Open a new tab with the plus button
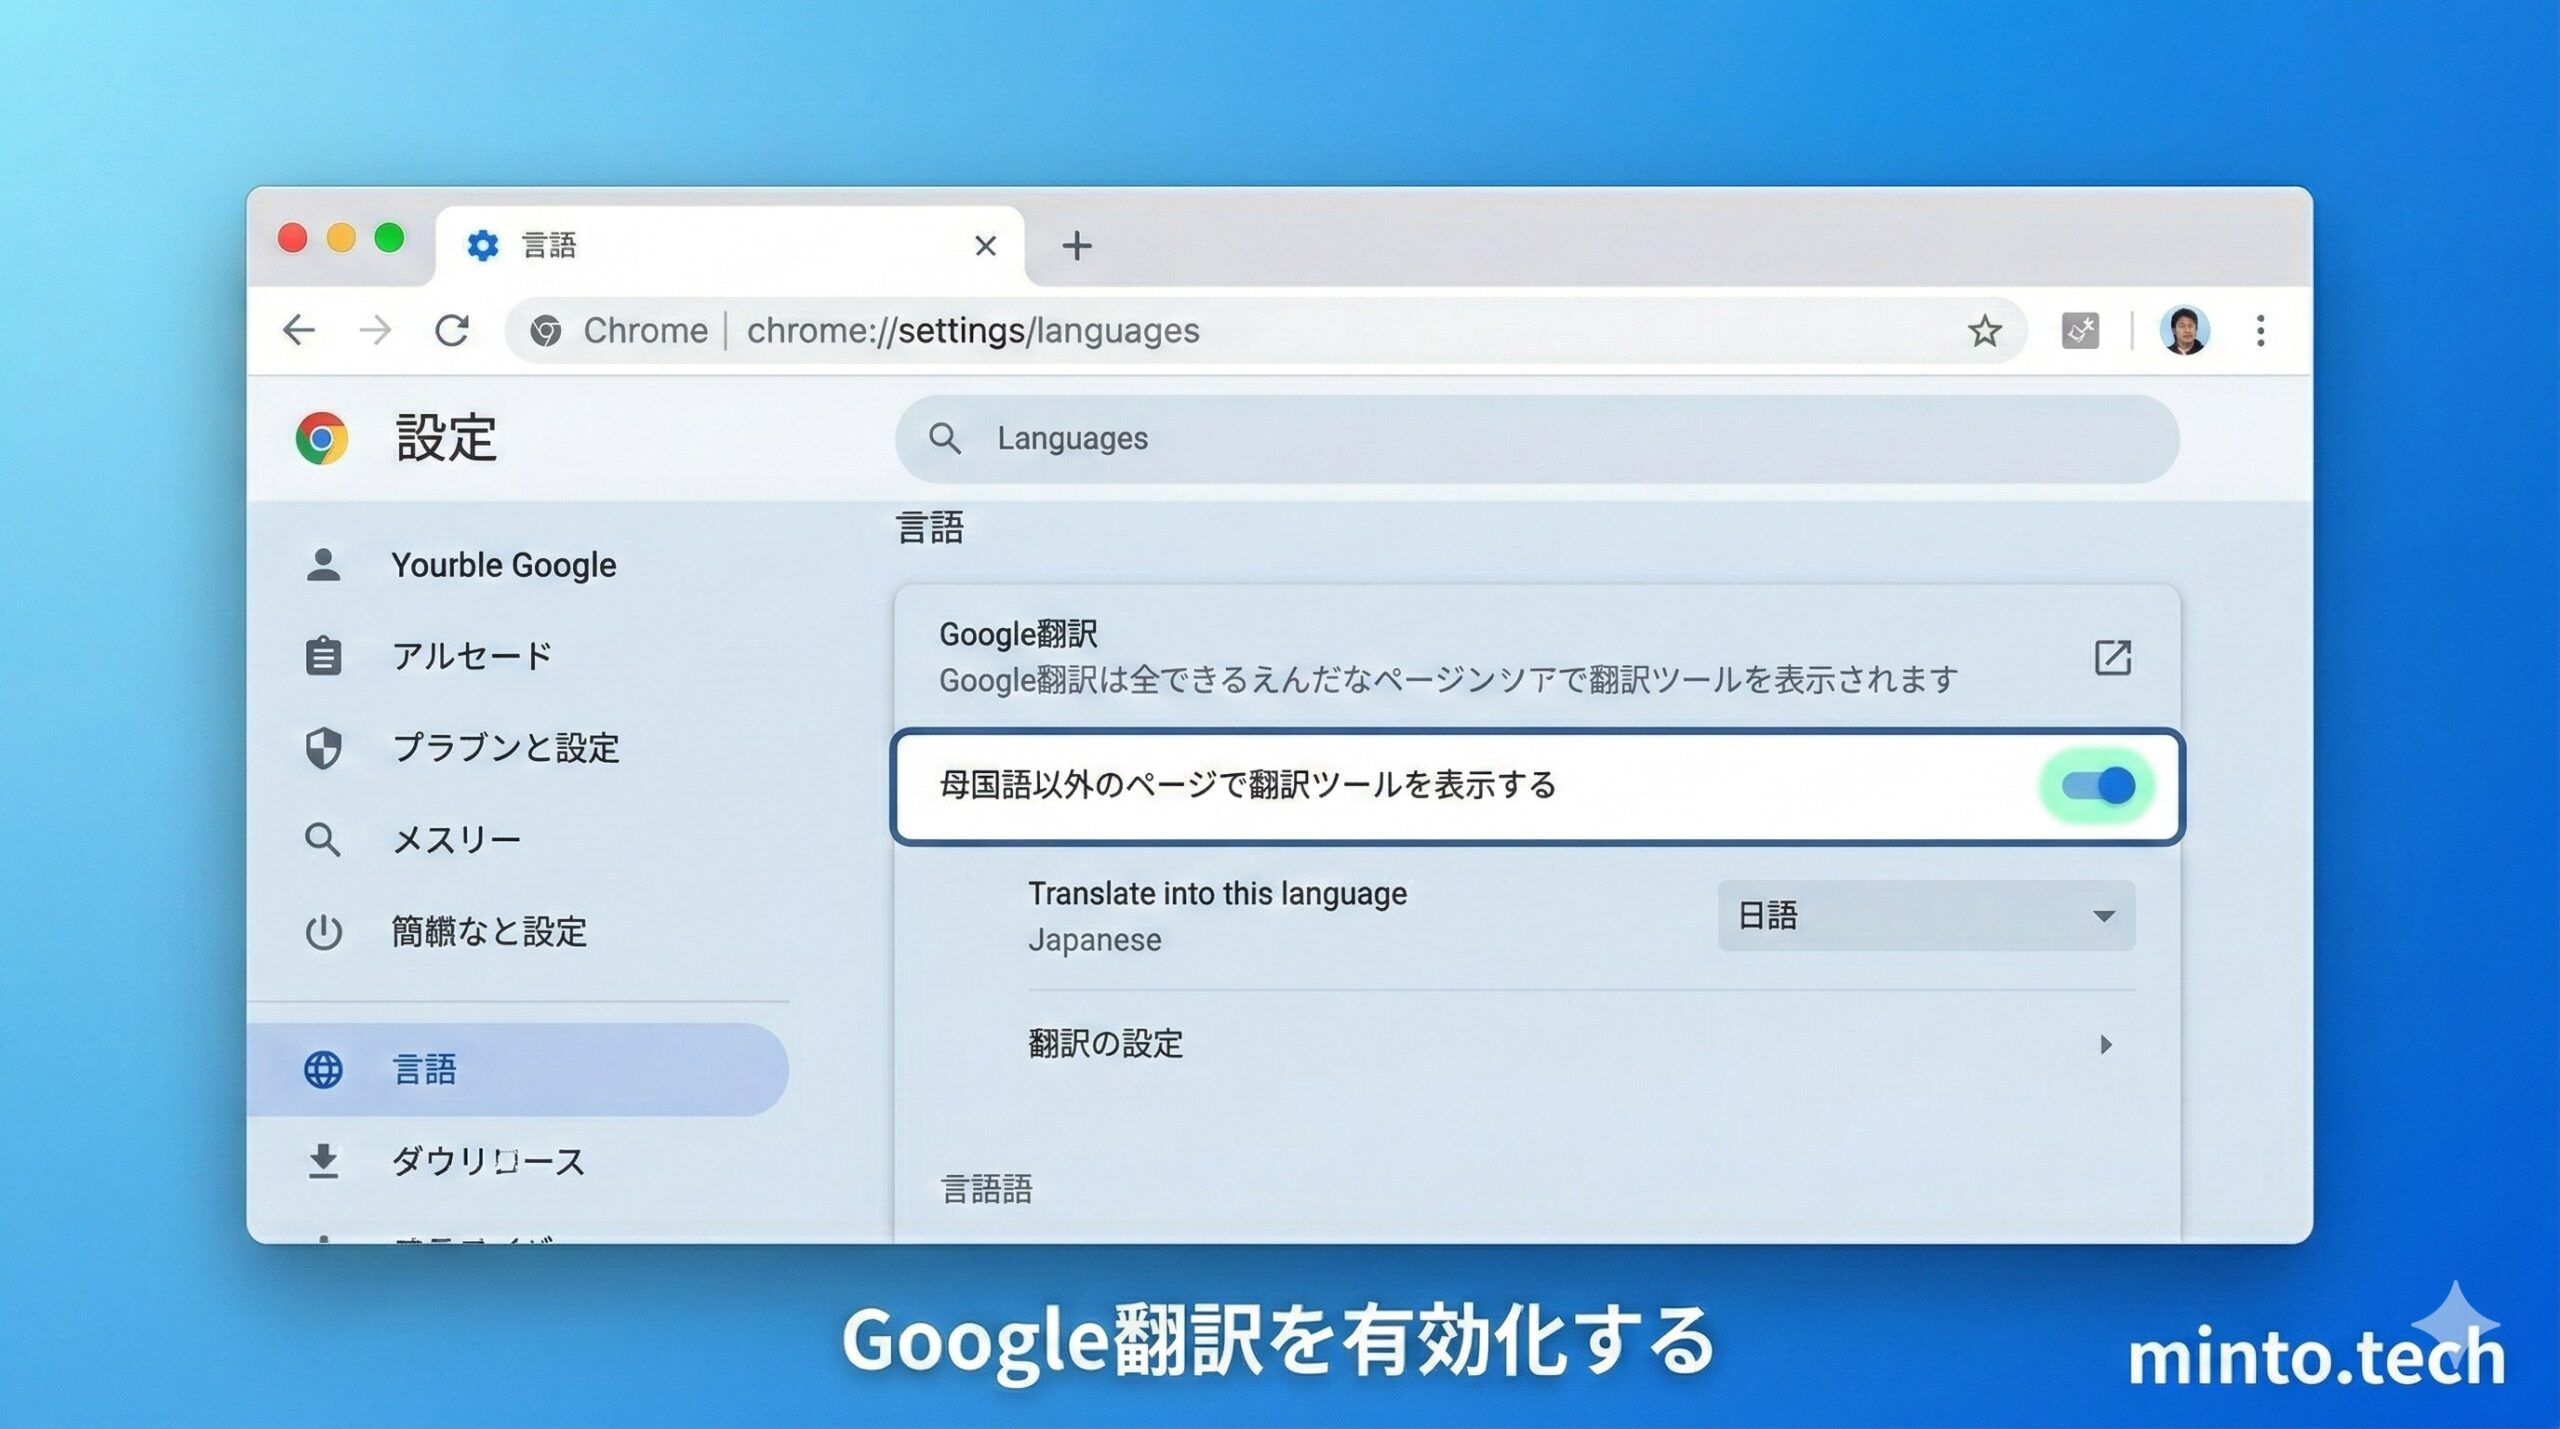 1076,246
